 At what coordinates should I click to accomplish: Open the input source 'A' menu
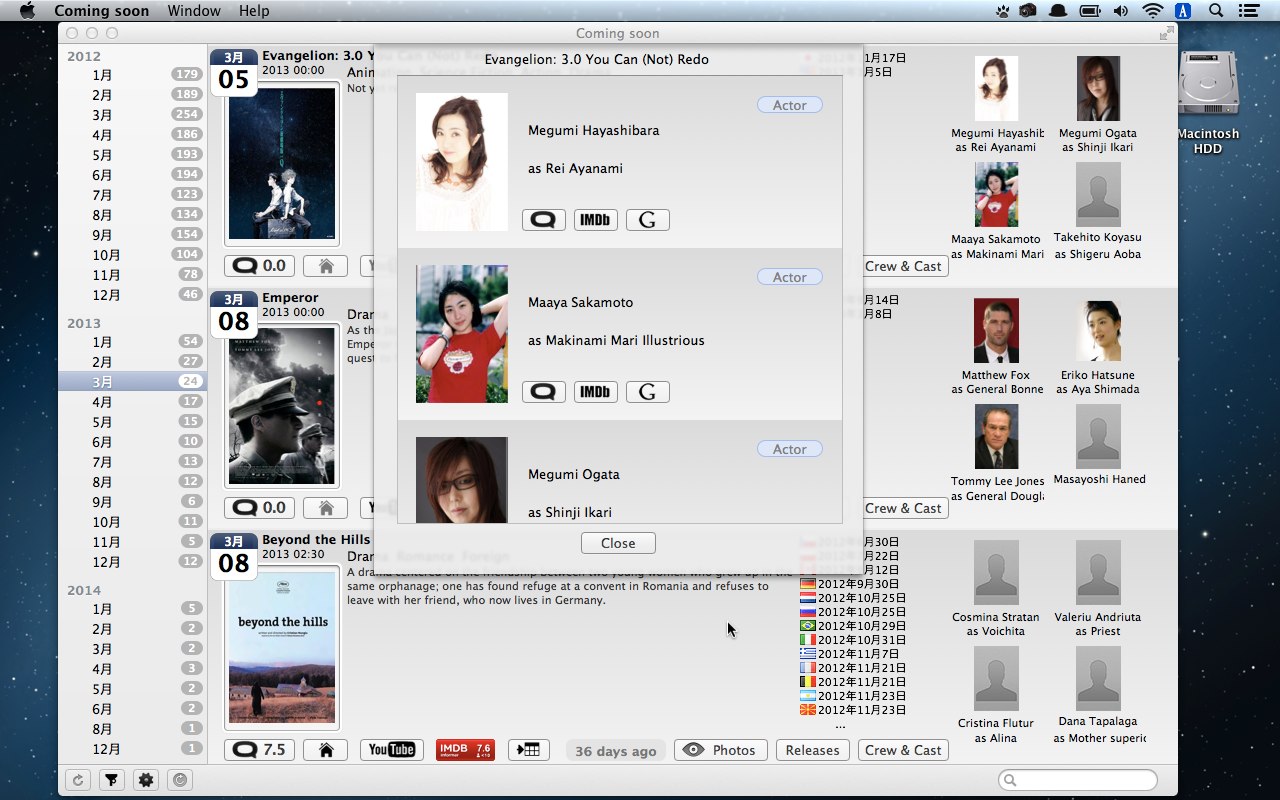coord(1184,11)
